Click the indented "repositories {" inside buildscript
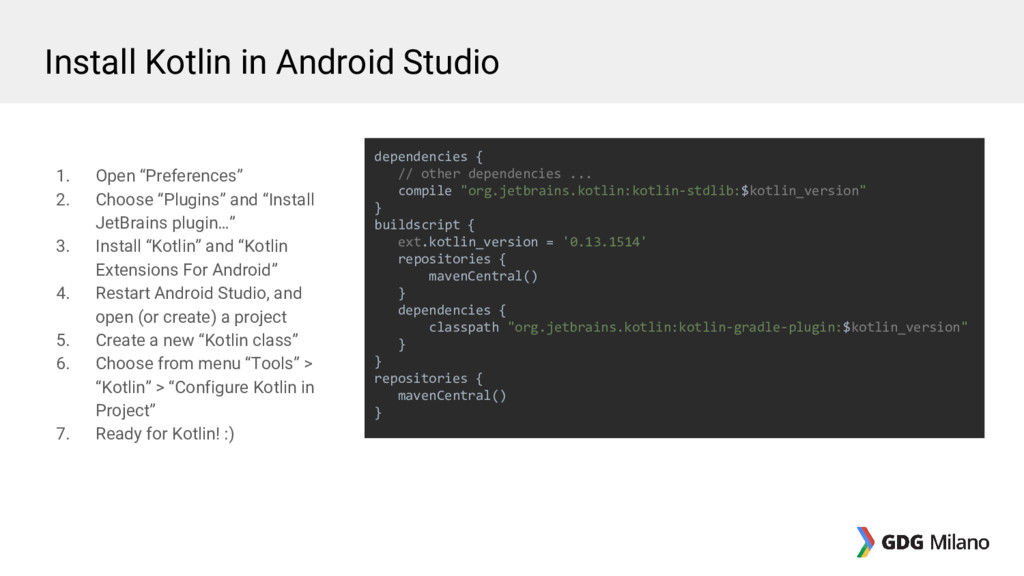The width and height of the screenshot is (1024, 576). (451, 259)
